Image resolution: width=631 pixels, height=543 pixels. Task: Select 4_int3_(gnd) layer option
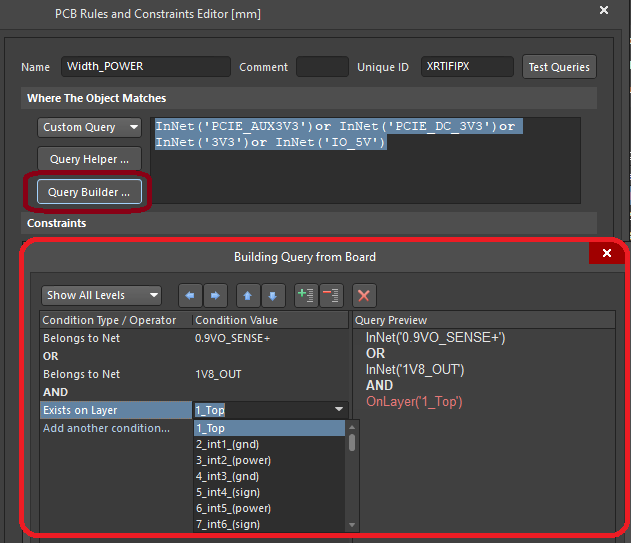269,476
